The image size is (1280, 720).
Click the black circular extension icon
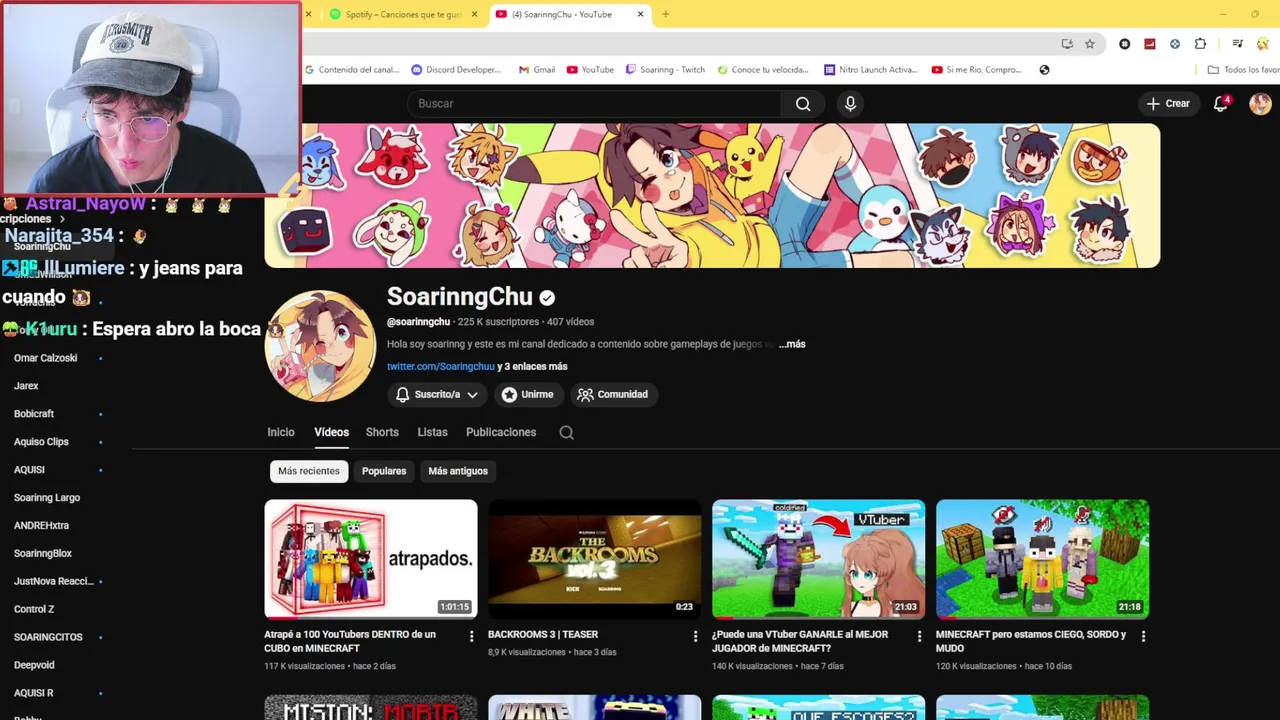click(x=1125, y=44)
